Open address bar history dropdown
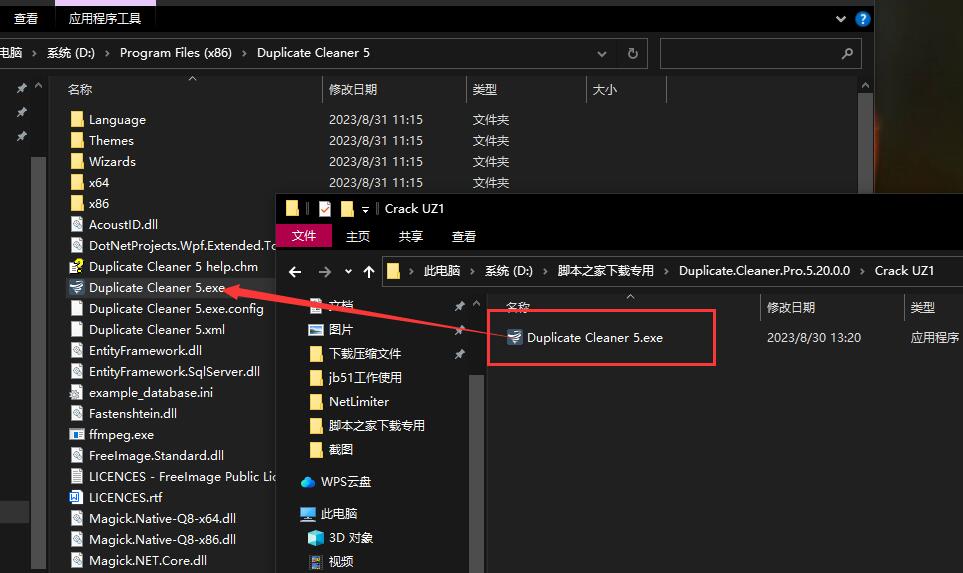963x573 pixels. (602, 54)
